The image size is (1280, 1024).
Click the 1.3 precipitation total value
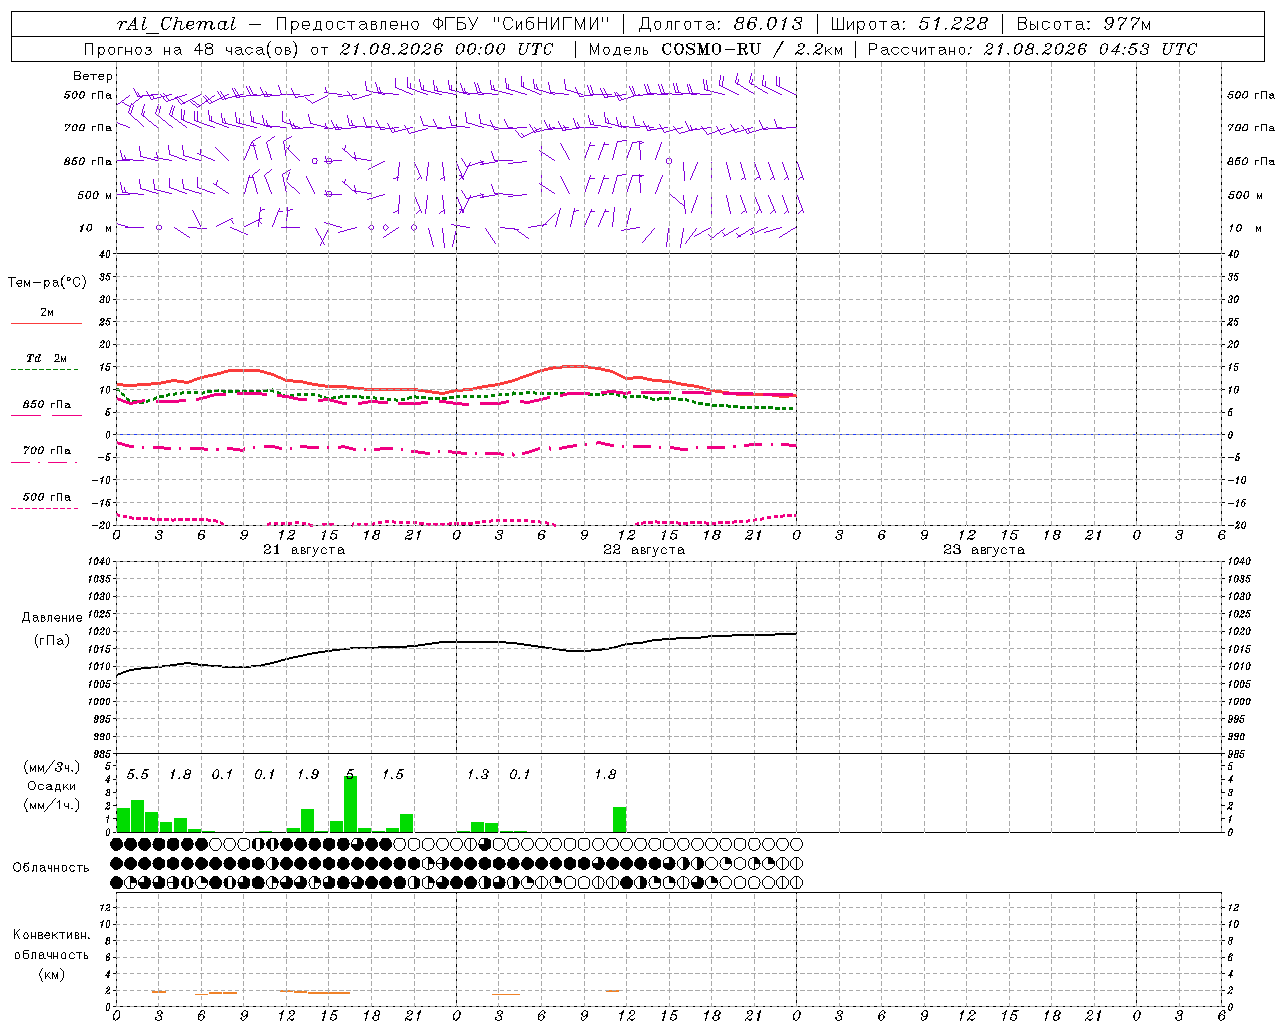coord(478,774)
